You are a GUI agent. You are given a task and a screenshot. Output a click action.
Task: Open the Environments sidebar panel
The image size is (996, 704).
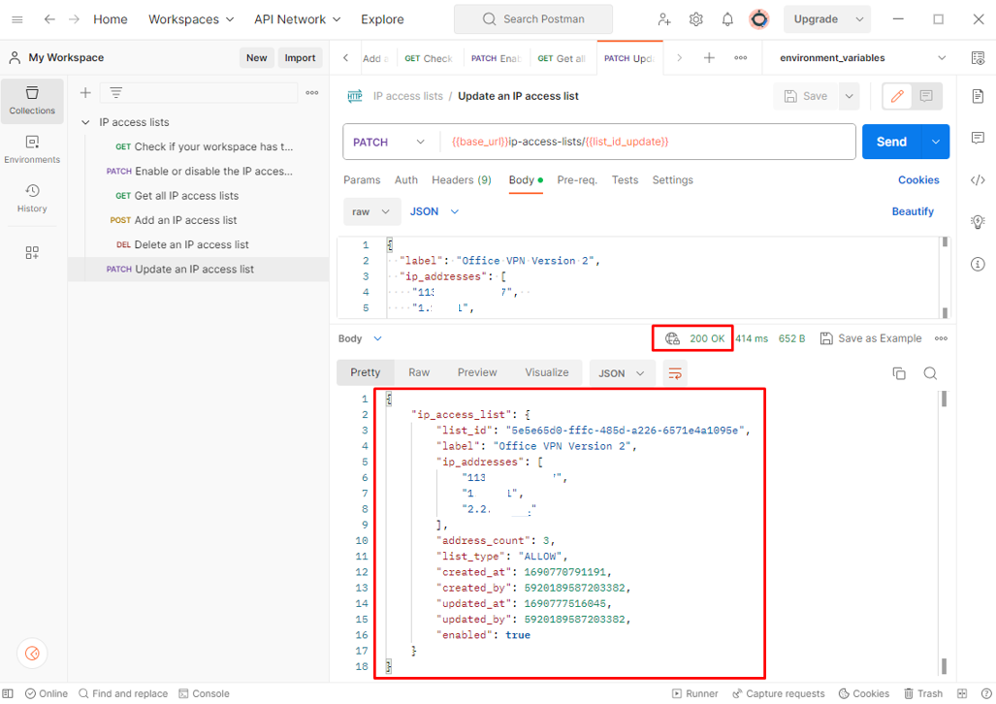pos(32,149)
